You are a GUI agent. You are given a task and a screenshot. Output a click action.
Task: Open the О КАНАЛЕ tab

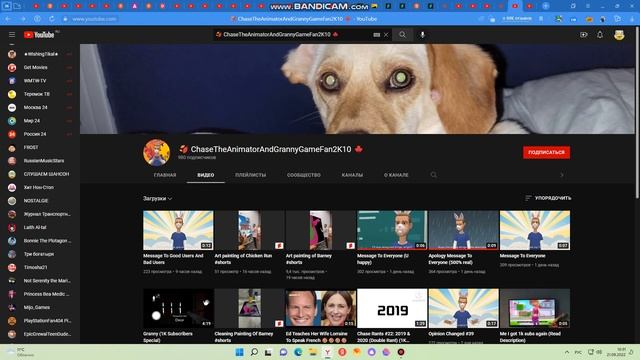396,175
